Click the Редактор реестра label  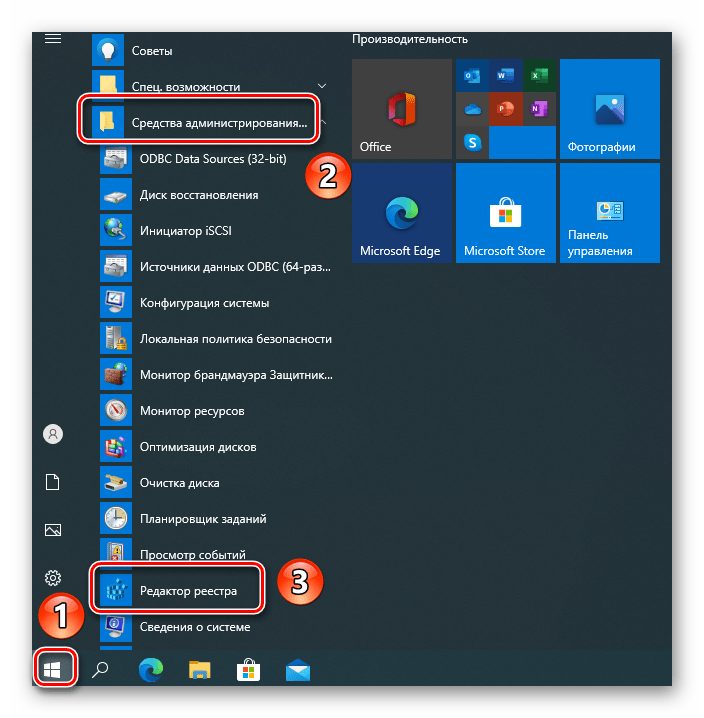pos(188,591)
